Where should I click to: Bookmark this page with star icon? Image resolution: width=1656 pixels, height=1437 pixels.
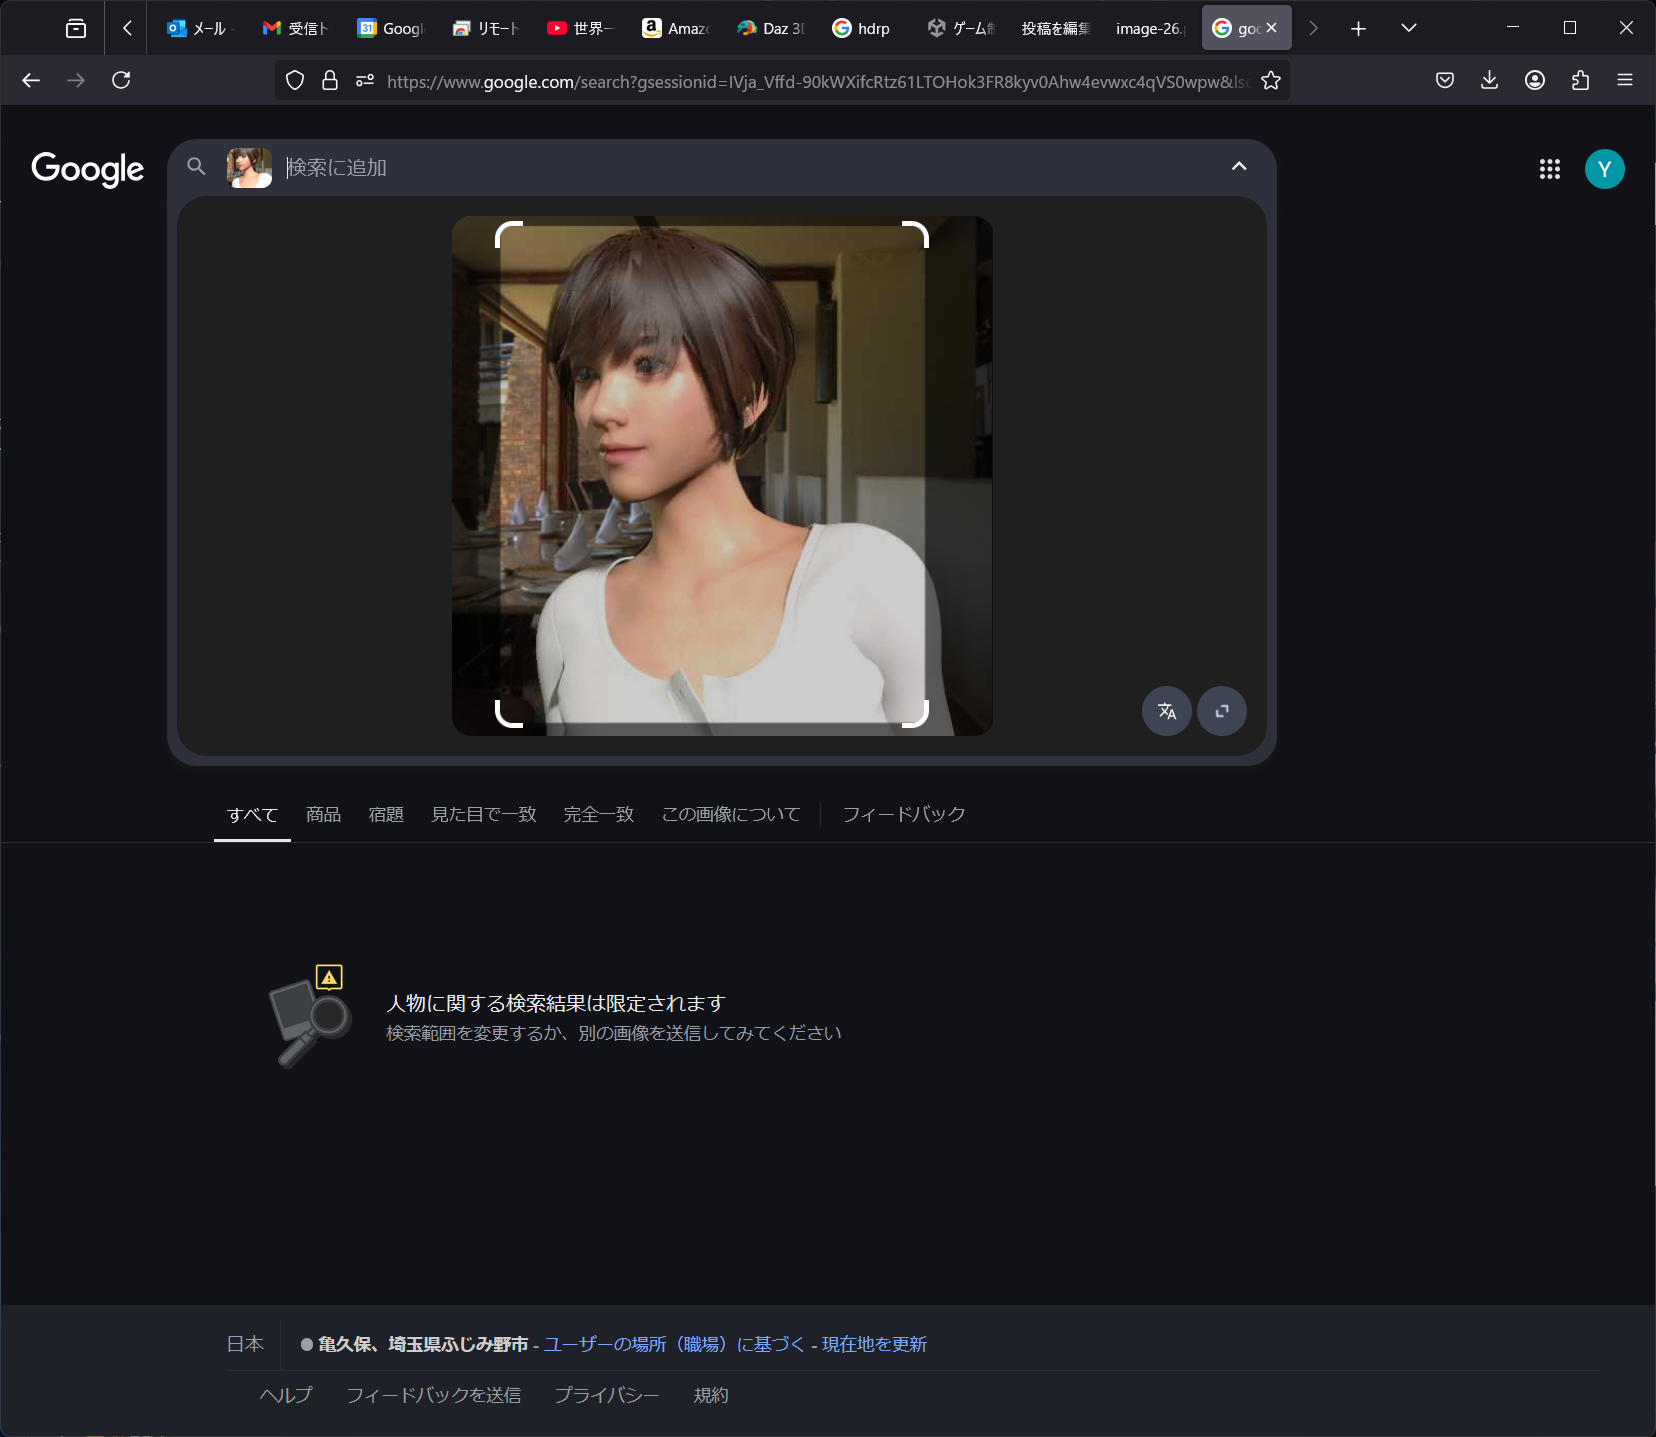(1270, 81)
